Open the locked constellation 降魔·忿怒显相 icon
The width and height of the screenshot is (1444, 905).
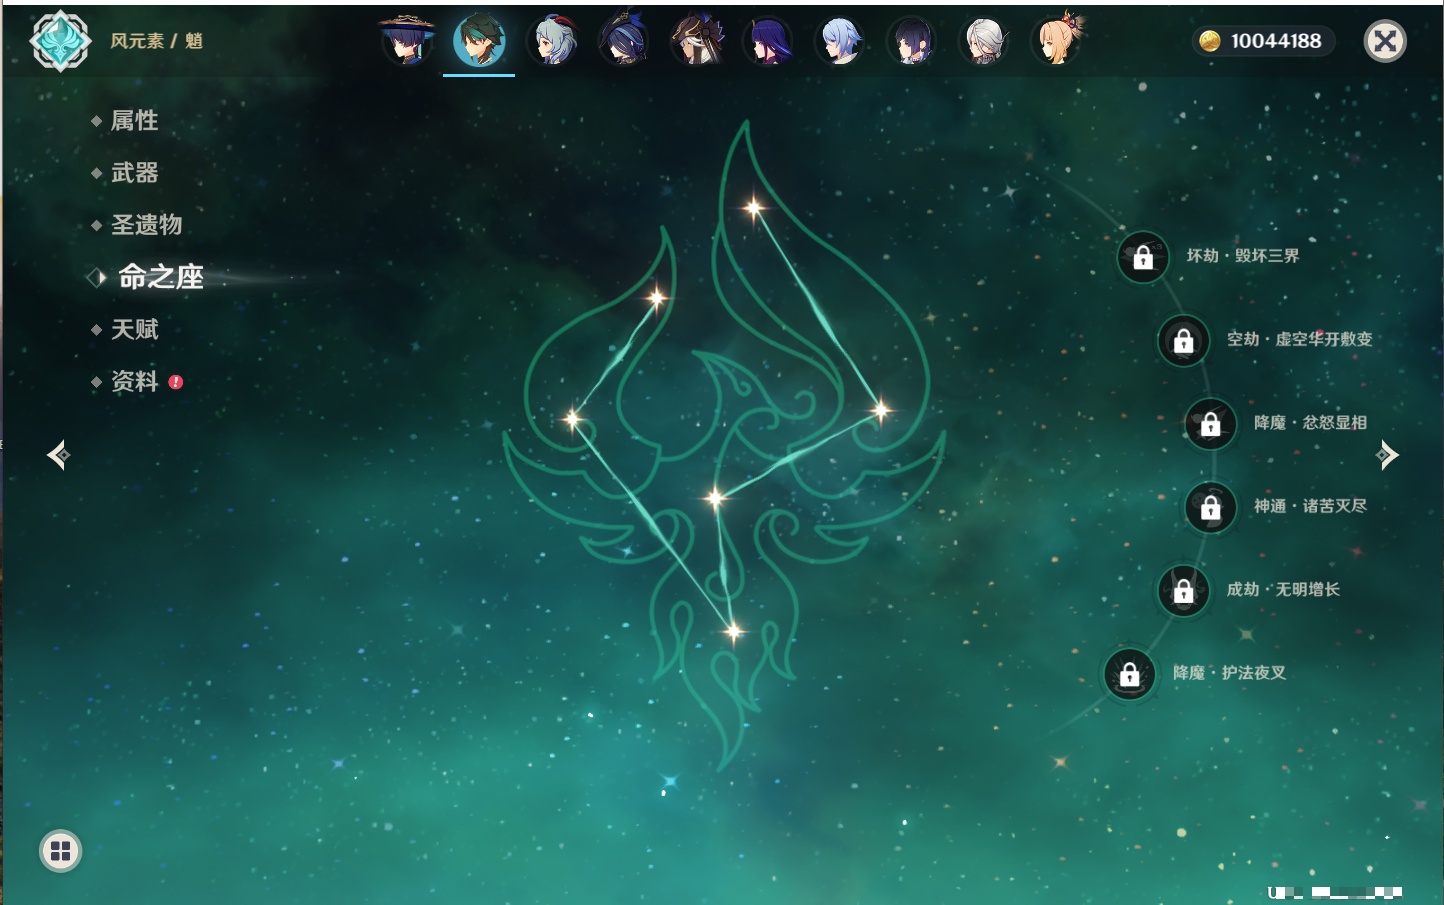[1211, 424]
